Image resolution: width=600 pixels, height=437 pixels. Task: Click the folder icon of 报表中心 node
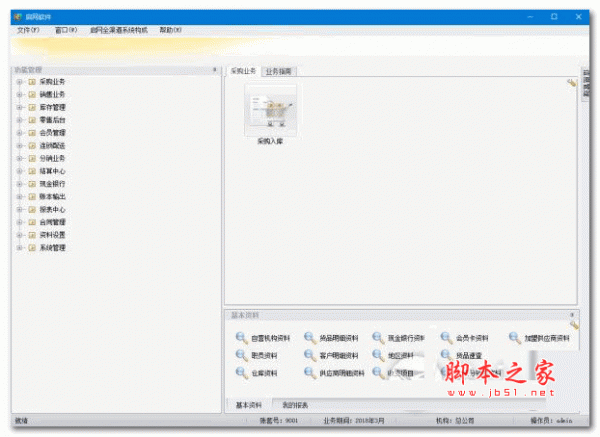coord(32,210)
